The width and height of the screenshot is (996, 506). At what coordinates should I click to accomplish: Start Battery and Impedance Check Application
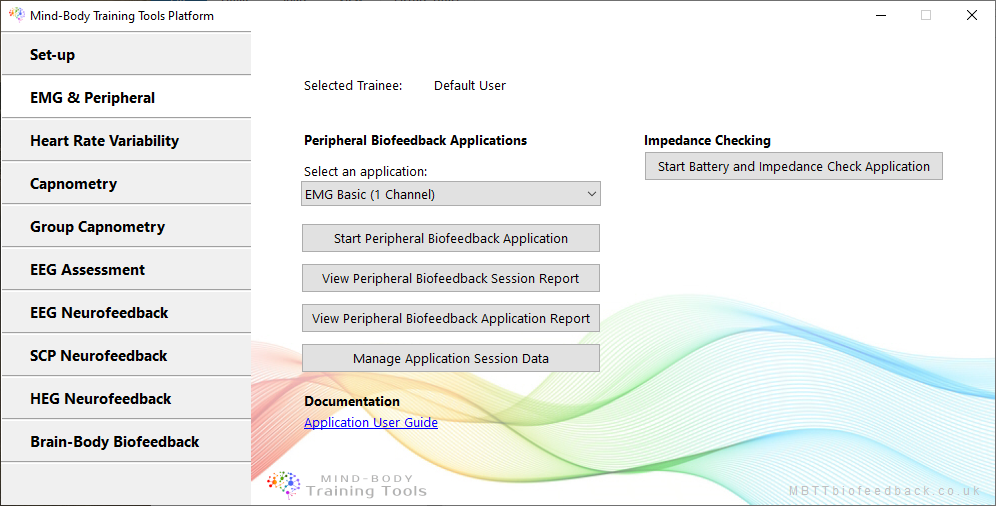coord(793,166)
